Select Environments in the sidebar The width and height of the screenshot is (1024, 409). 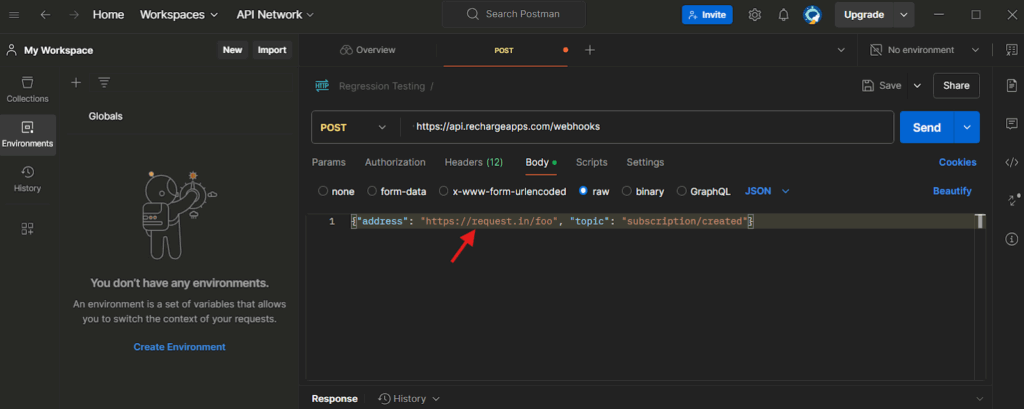[x=27, y=135]
